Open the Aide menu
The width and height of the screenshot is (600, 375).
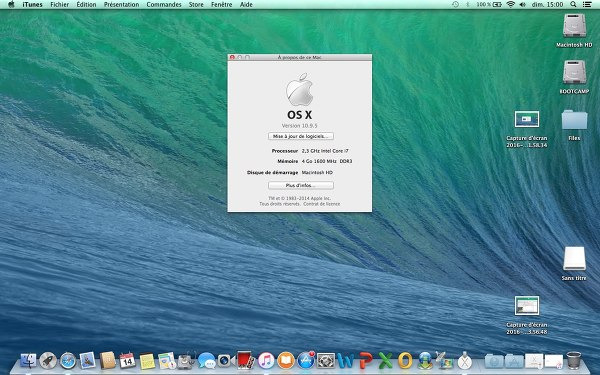pos(246,5)
